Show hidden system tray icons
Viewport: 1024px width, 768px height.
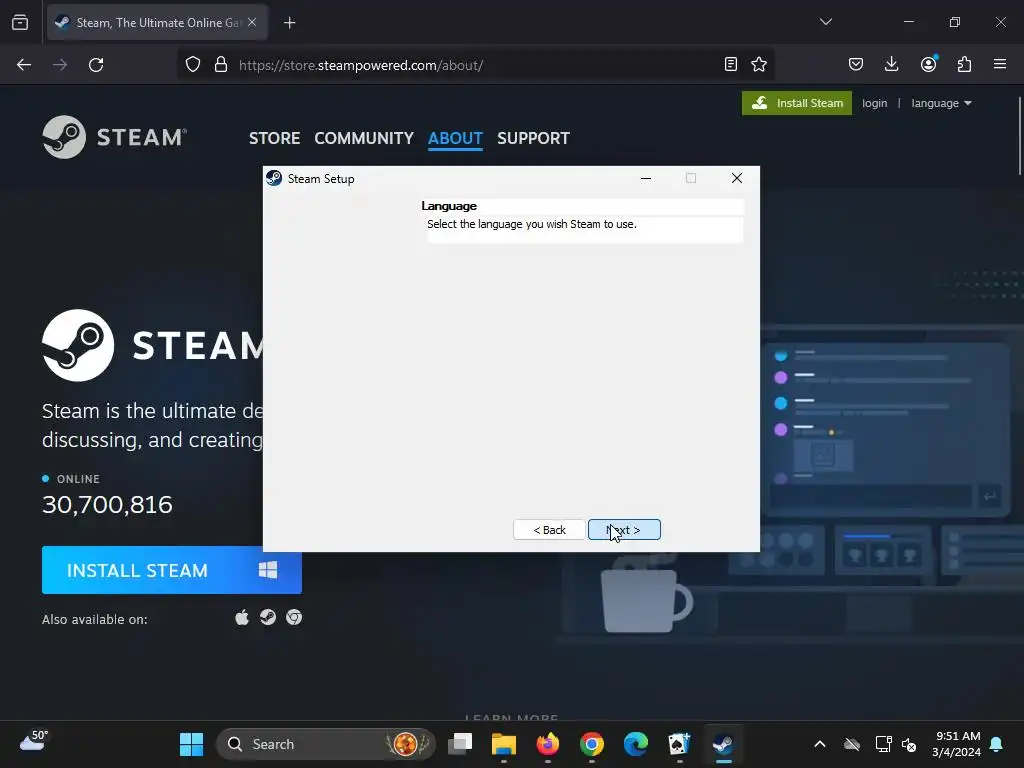(820, 744)
